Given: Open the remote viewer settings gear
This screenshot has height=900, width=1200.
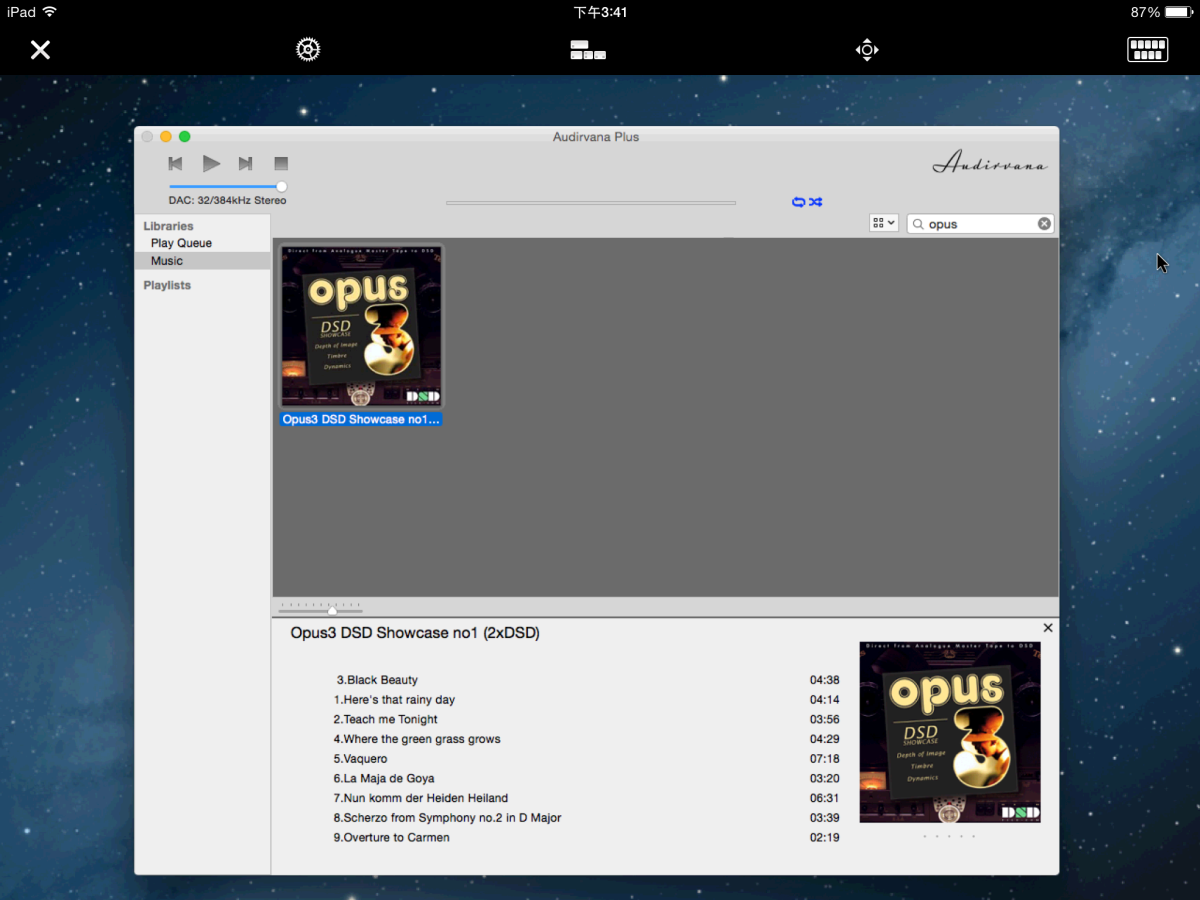Looking at the screenshot, I should point(308,50).
